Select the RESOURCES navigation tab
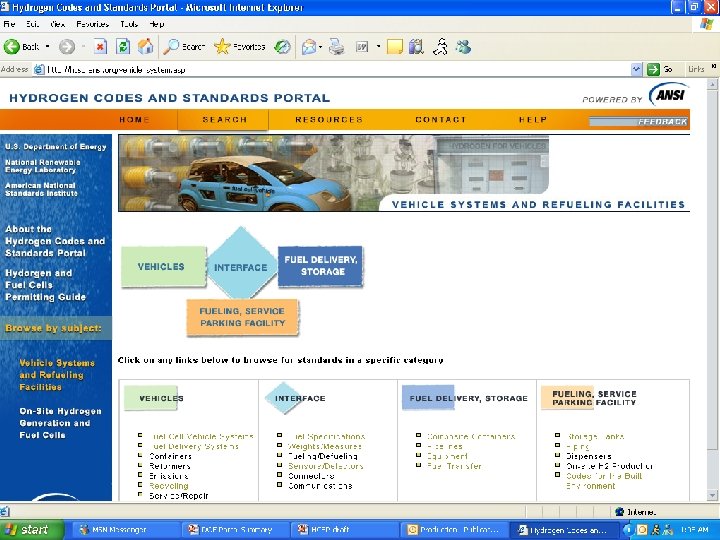720x540 pixels. coord(329,120)
